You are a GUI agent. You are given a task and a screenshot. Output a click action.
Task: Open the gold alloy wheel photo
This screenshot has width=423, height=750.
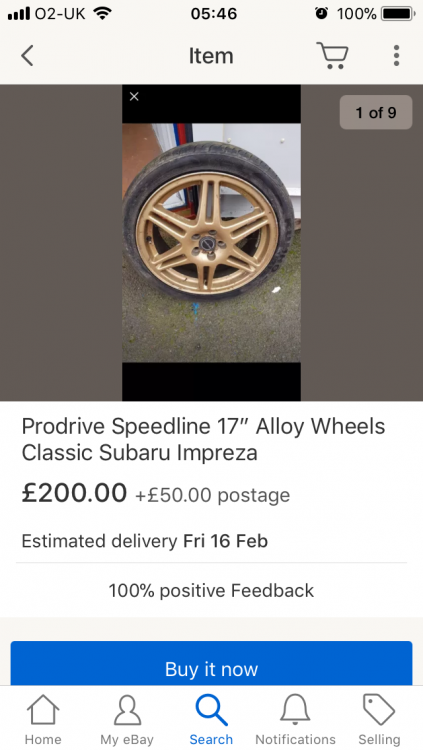pos(212,243)
